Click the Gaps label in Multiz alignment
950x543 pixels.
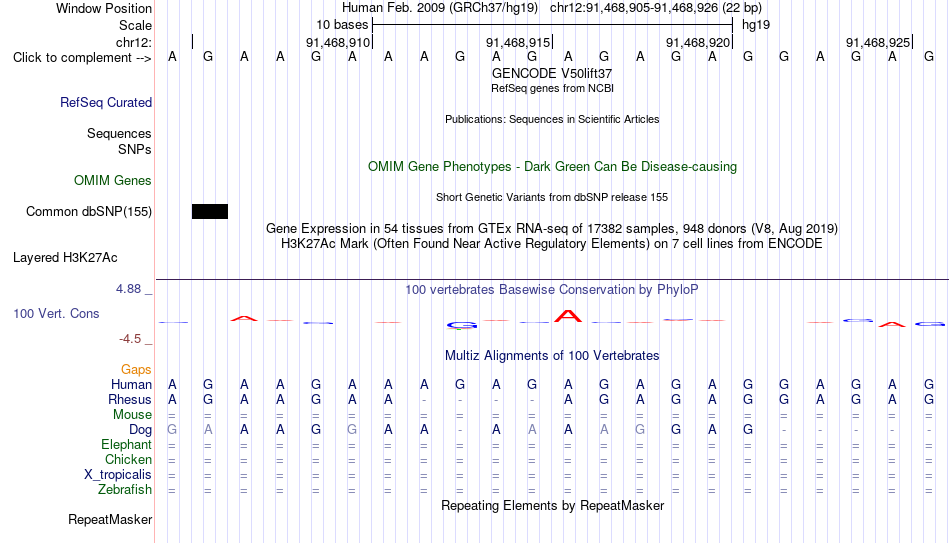[x=136, y=370]
